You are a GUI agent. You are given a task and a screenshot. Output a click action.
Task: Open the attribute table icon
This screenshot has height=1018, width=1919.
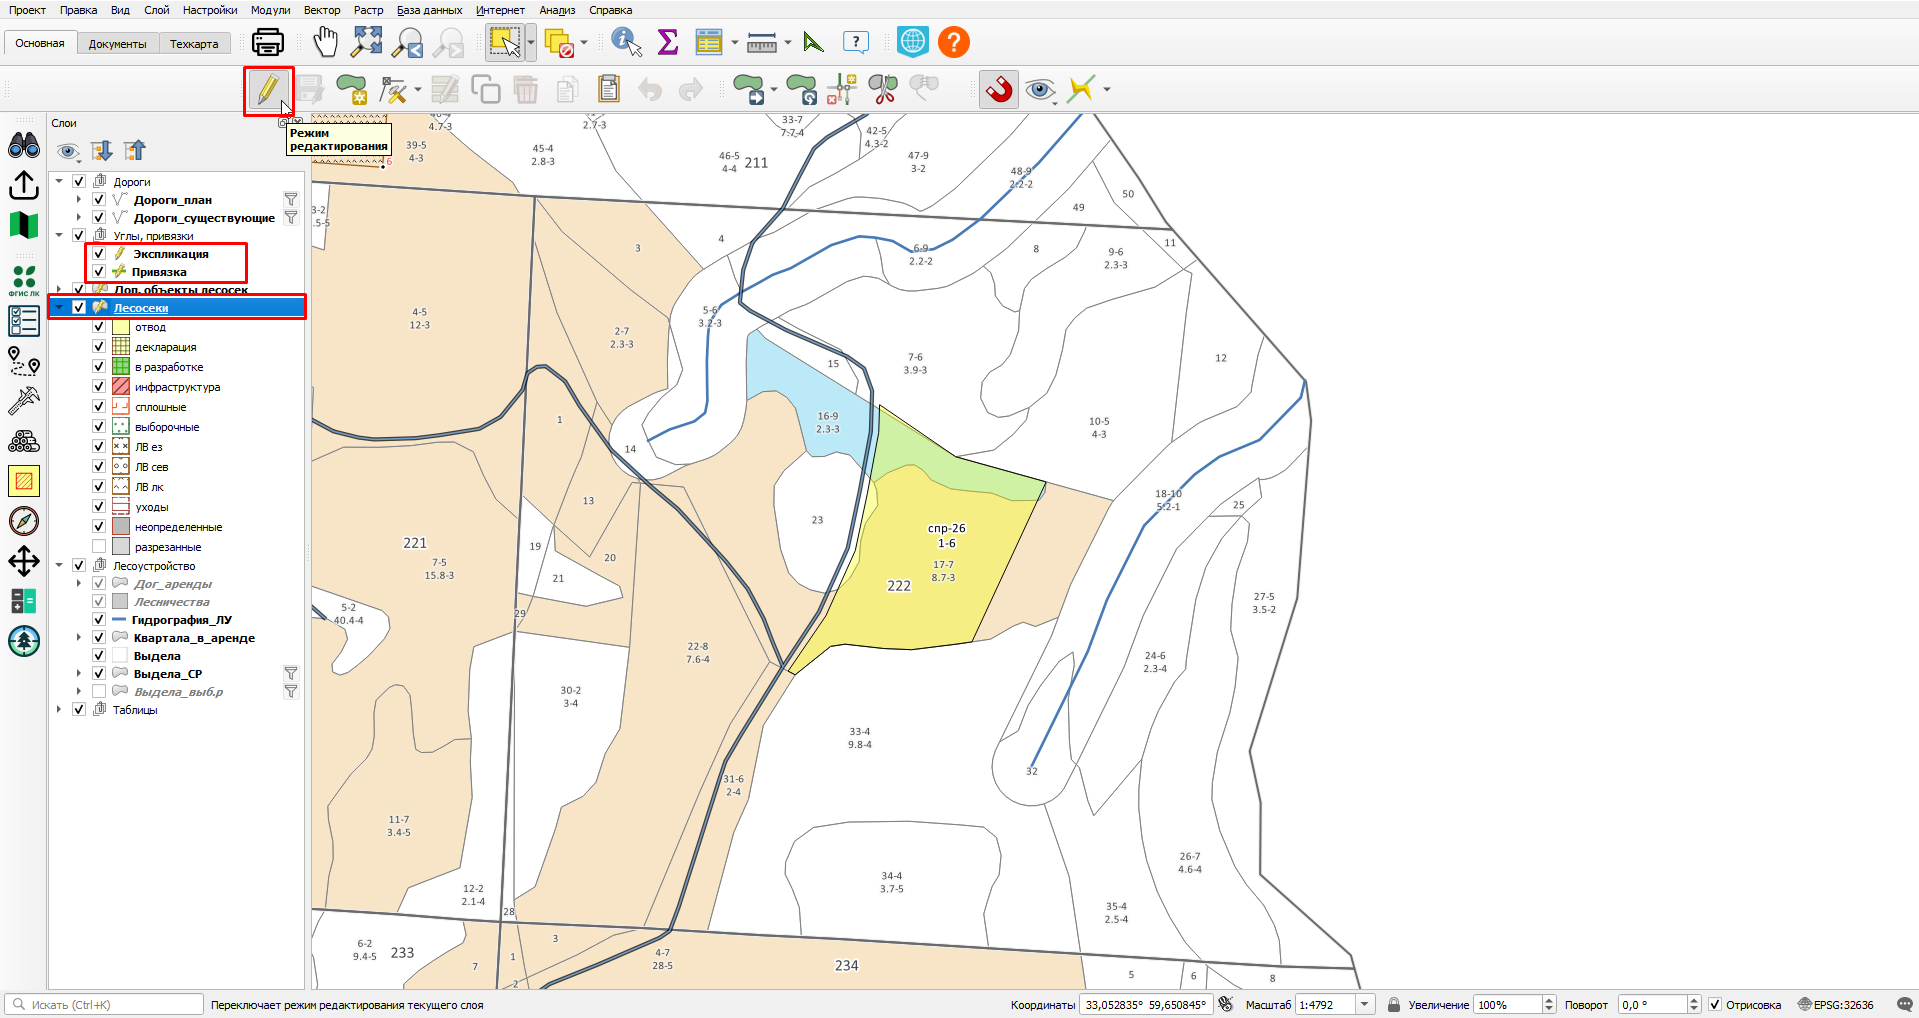(x=709, y=42)
